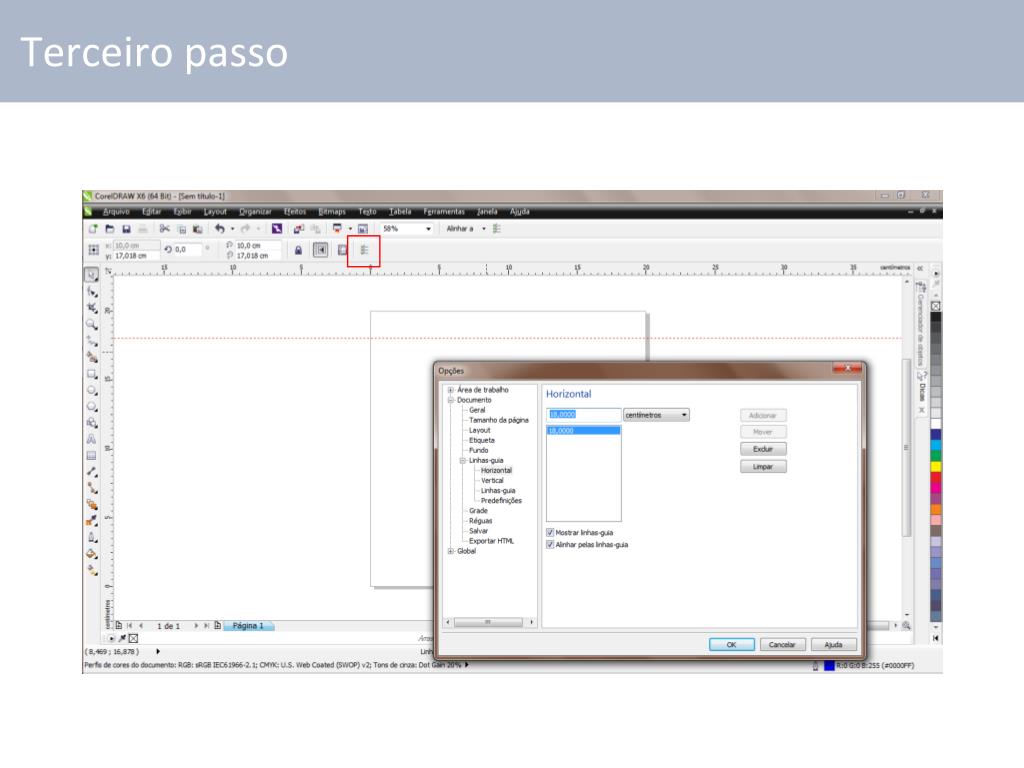The height and width of the screenshot is (768, 1024).
Task: Uncheck Alinhar pelas linhas-guia checkbox
Action: (550, 544)
